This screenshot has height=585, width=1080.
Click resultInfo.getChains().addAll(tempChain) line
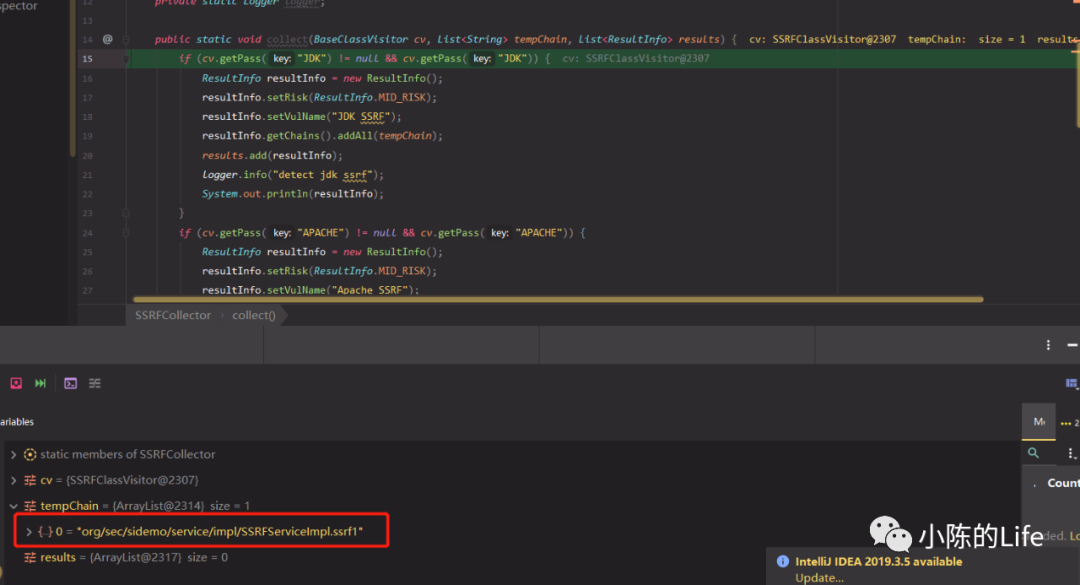click(x=322, y=136)
